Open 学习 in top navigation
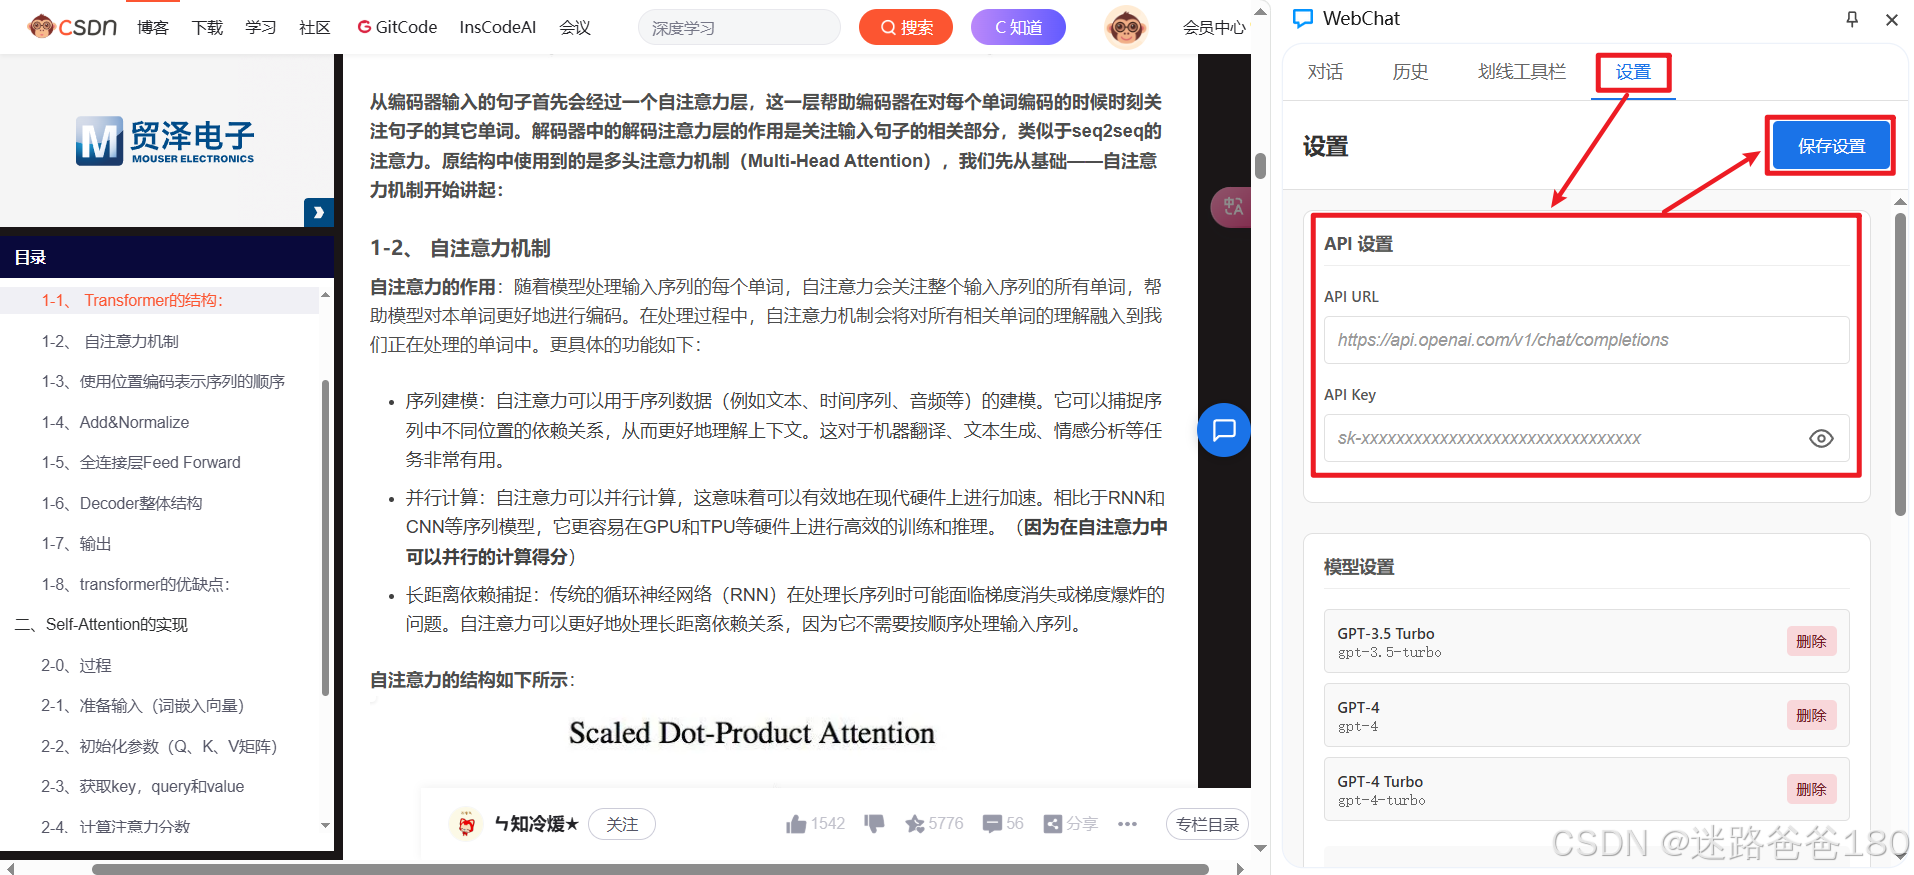 (261, 27)
